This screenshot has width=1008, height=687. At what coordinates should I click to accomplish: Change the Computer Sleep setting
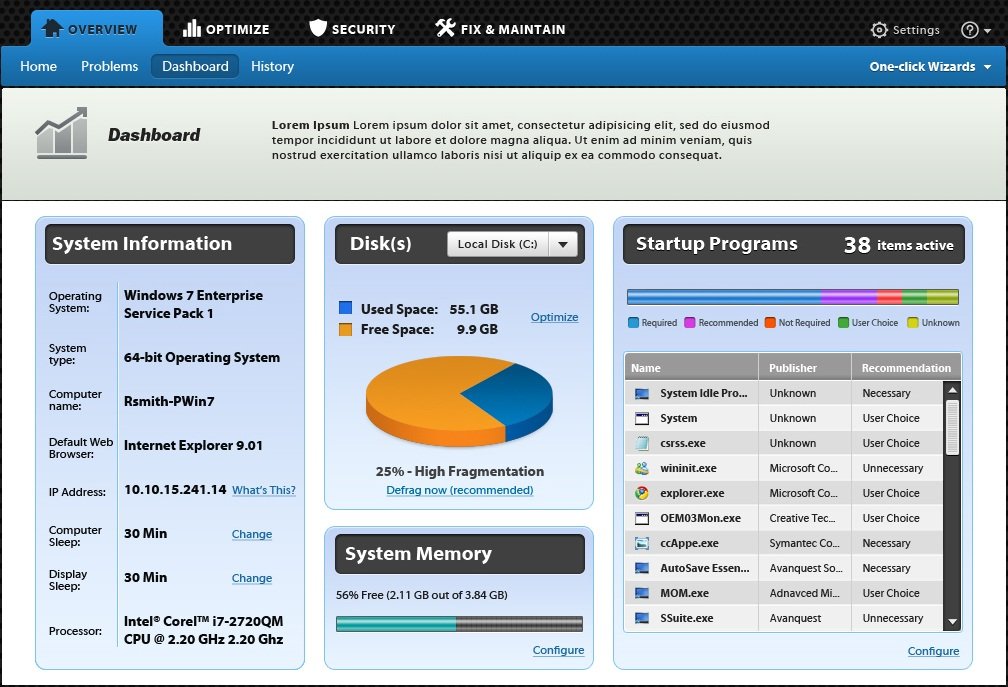pos(251,534)
